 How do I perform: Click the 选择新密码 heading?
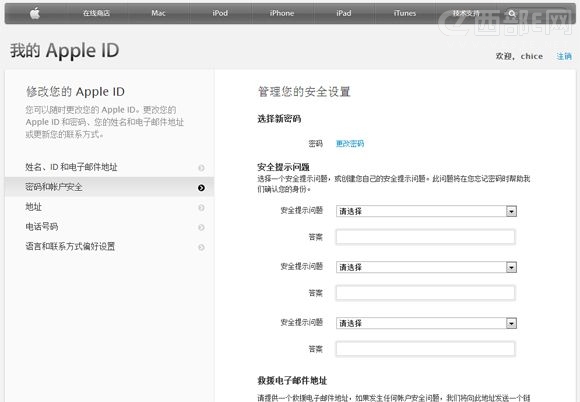pyautogui.click(x=279, y=119)
